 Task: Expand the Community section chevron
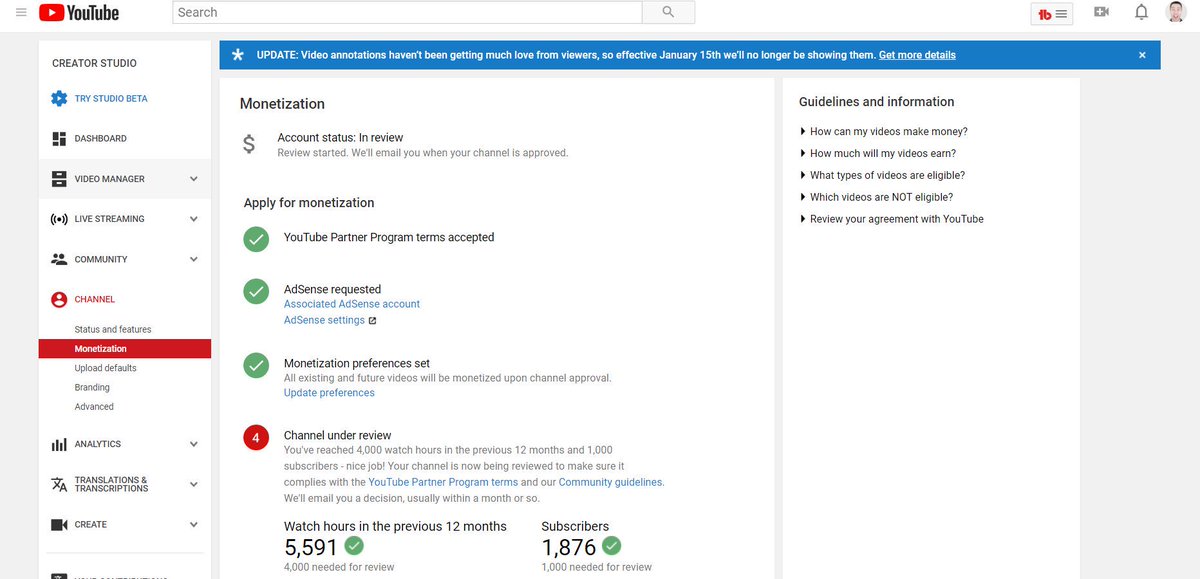[x=193, y=259]
